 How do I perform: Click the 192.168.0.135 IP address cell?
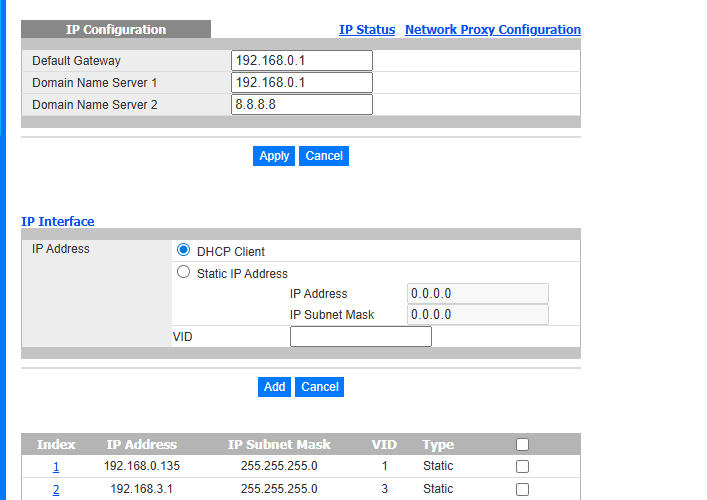(x=142, y=466)
